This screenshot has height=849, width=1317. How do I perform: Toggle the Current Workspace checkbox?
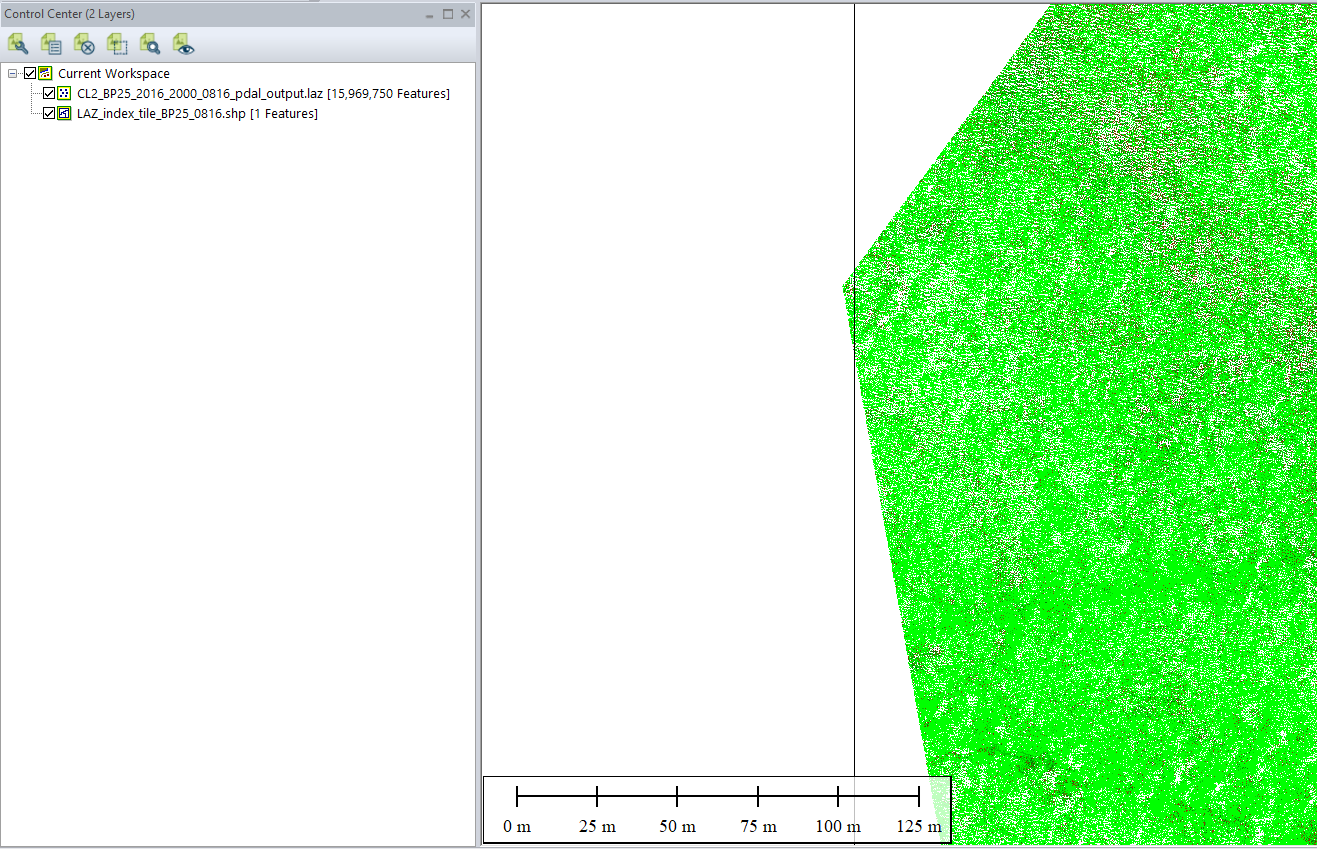click(x=30, y=72)
